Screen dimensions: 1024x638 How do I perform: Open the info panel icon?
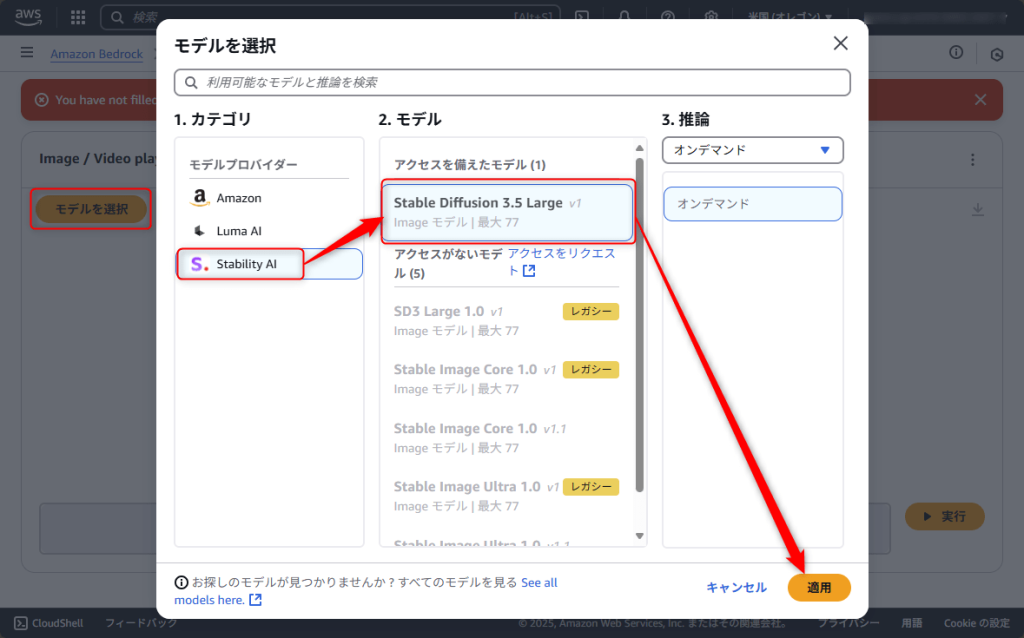tap(956, 53)
